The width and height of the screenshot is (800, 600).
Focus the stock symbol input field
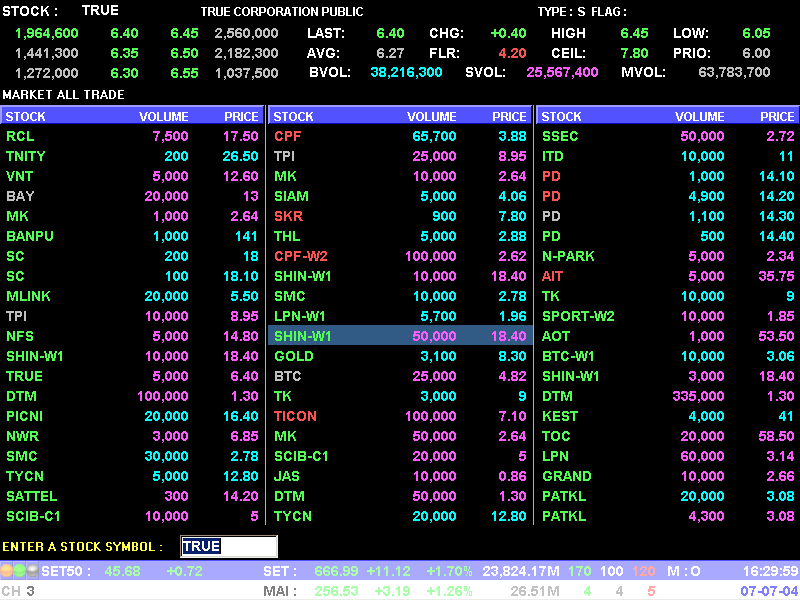(x=229, y=546)
